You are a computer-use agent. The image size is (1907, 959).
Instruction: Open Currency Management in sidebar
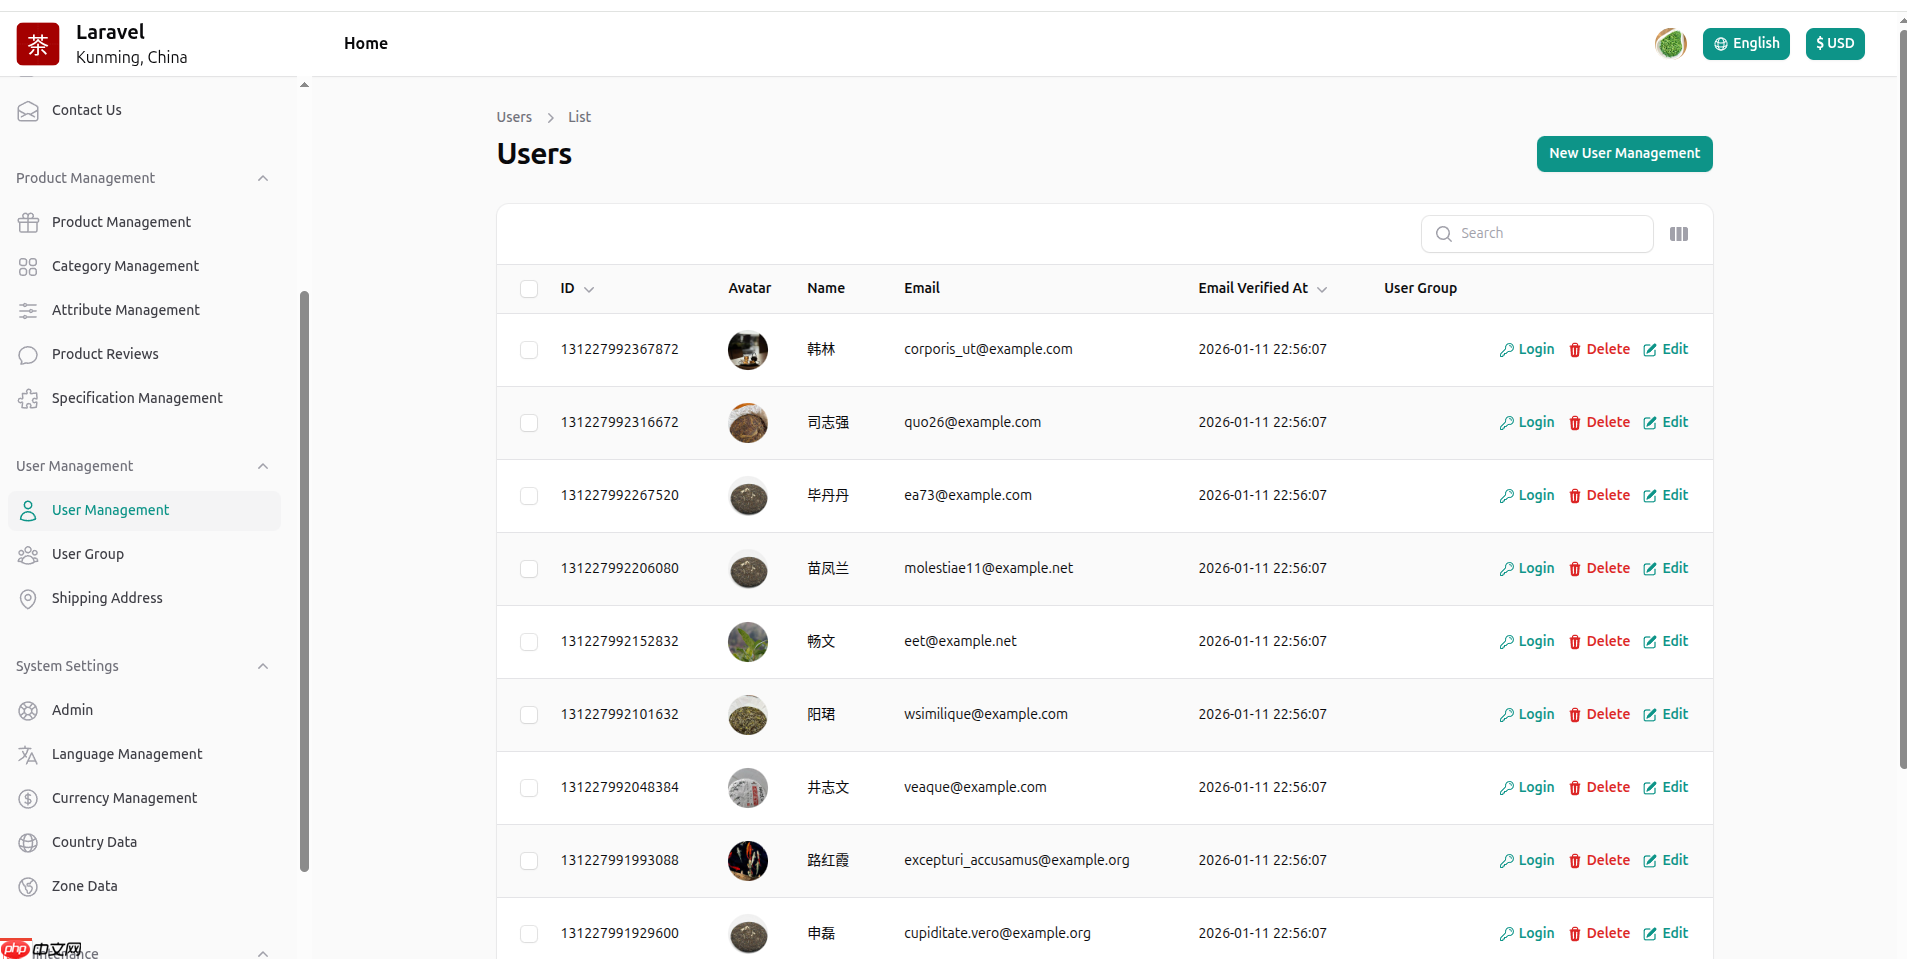[124, 798]
